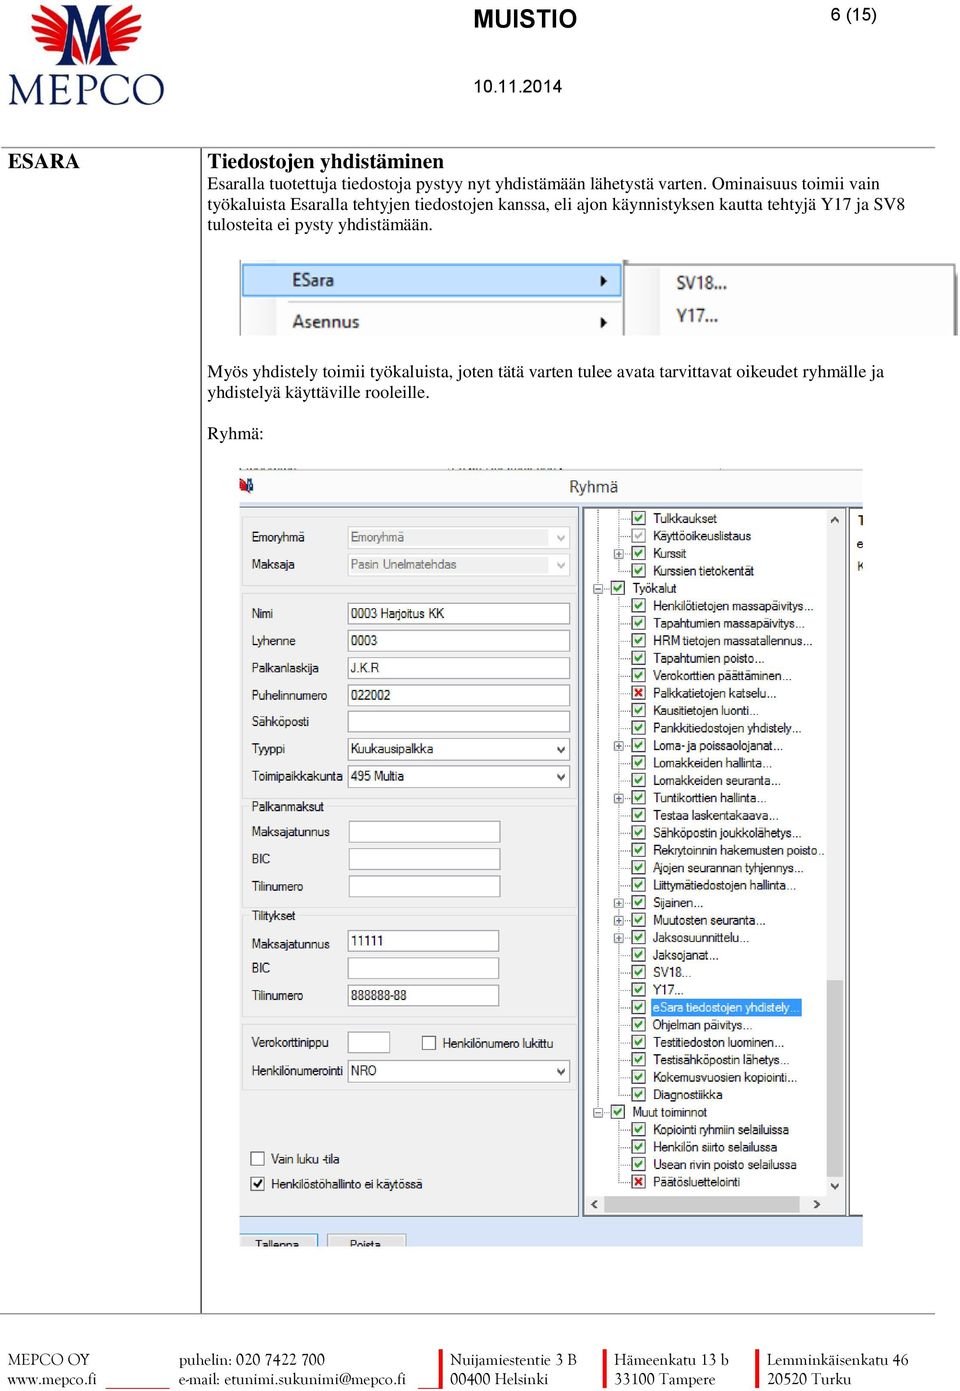Click the tree's vertical scrollbar up arrow
The height and width of the screenshot is (1391, 960).
(x=835, y=520)
